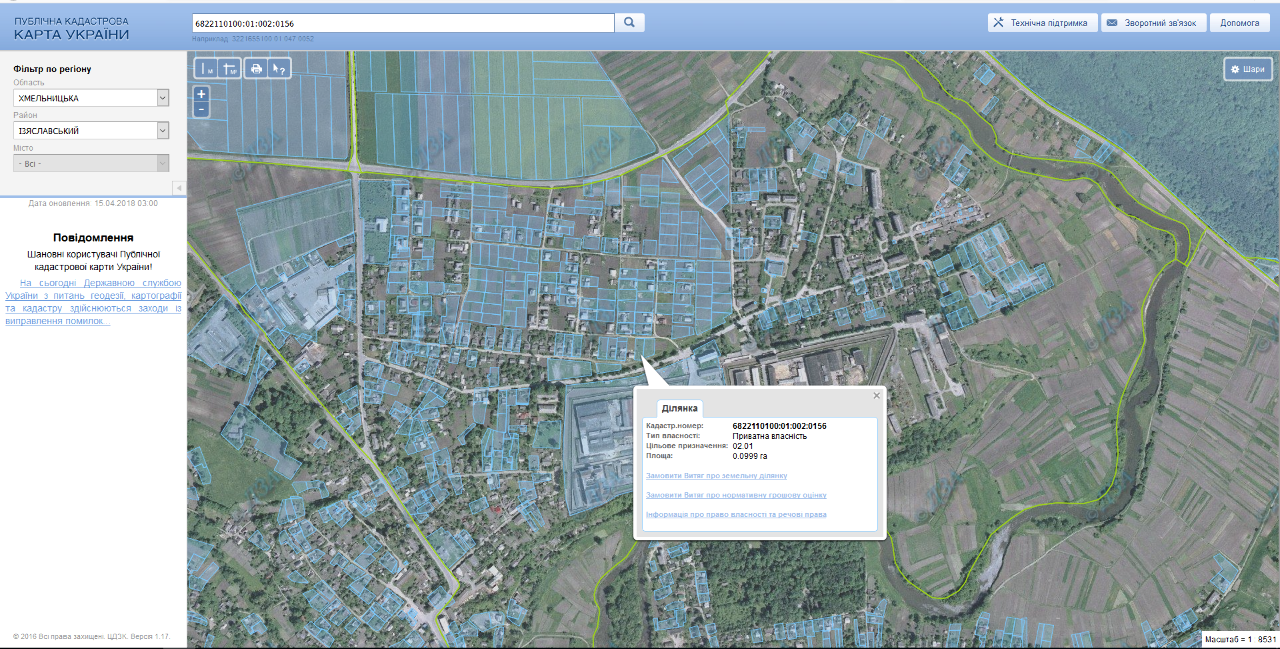Open the Допомога help page

click(1240, 23)
